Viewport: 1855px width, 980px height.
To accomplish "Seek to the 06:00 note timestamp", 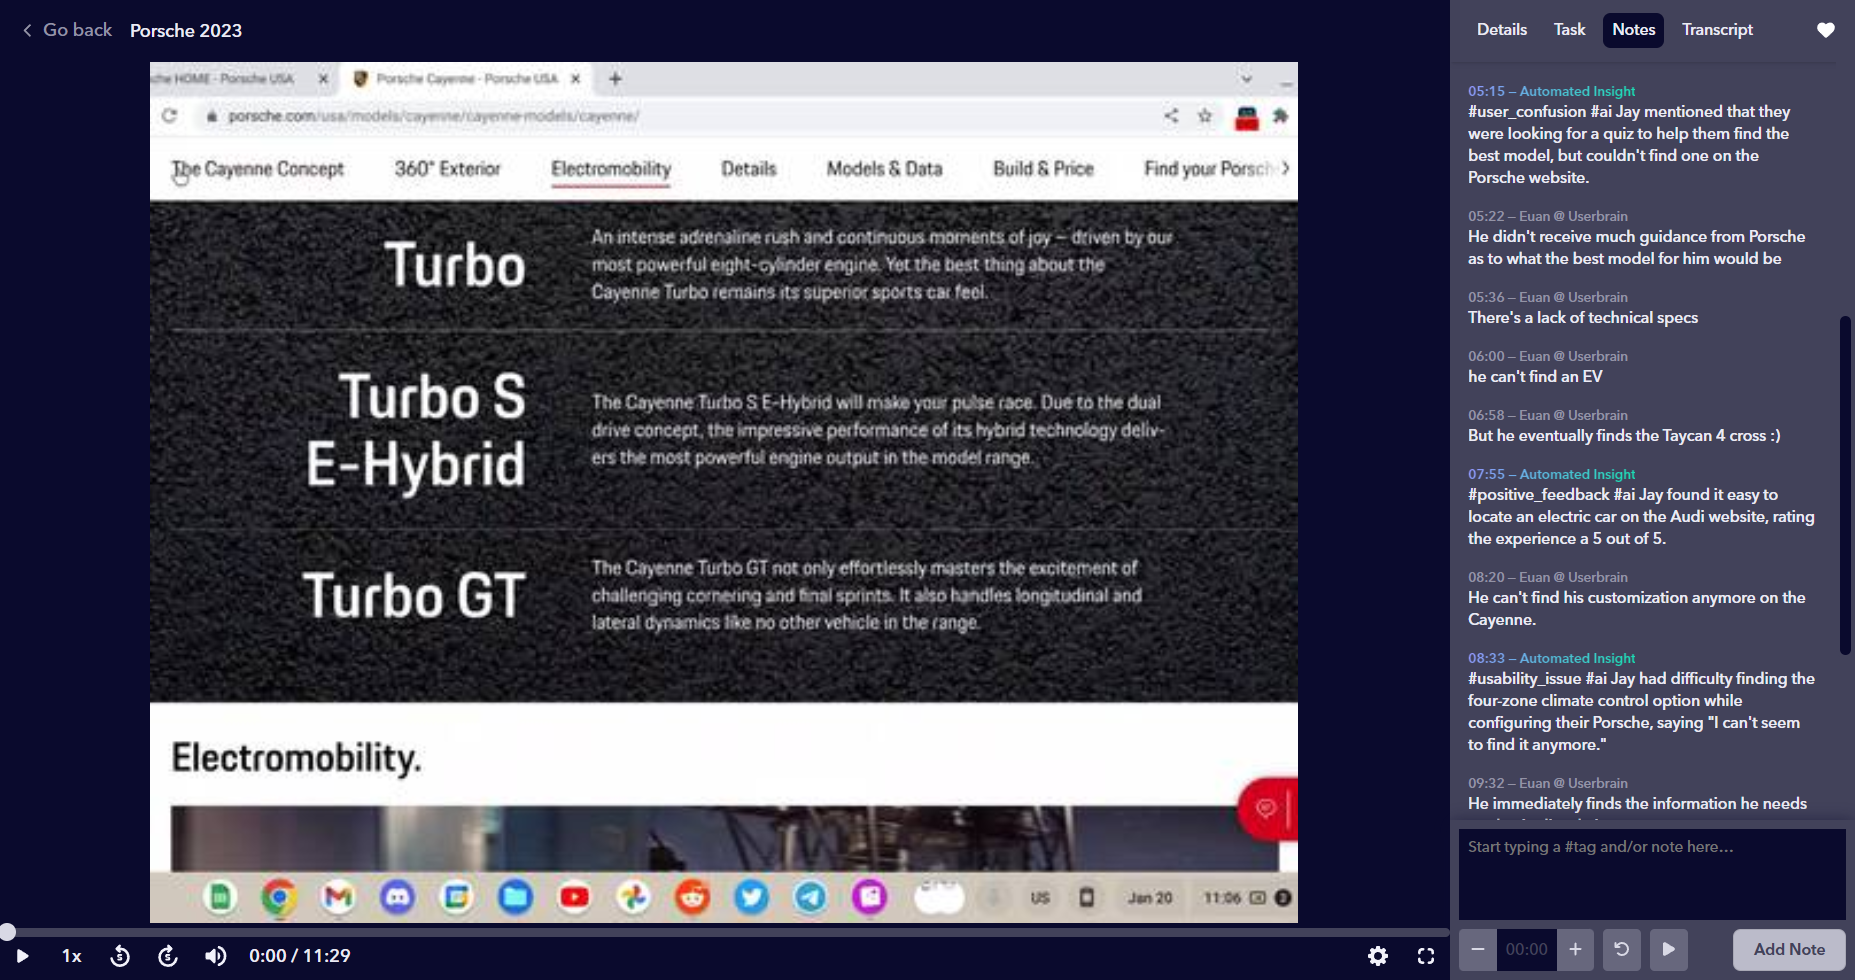I will [1486, 356].
